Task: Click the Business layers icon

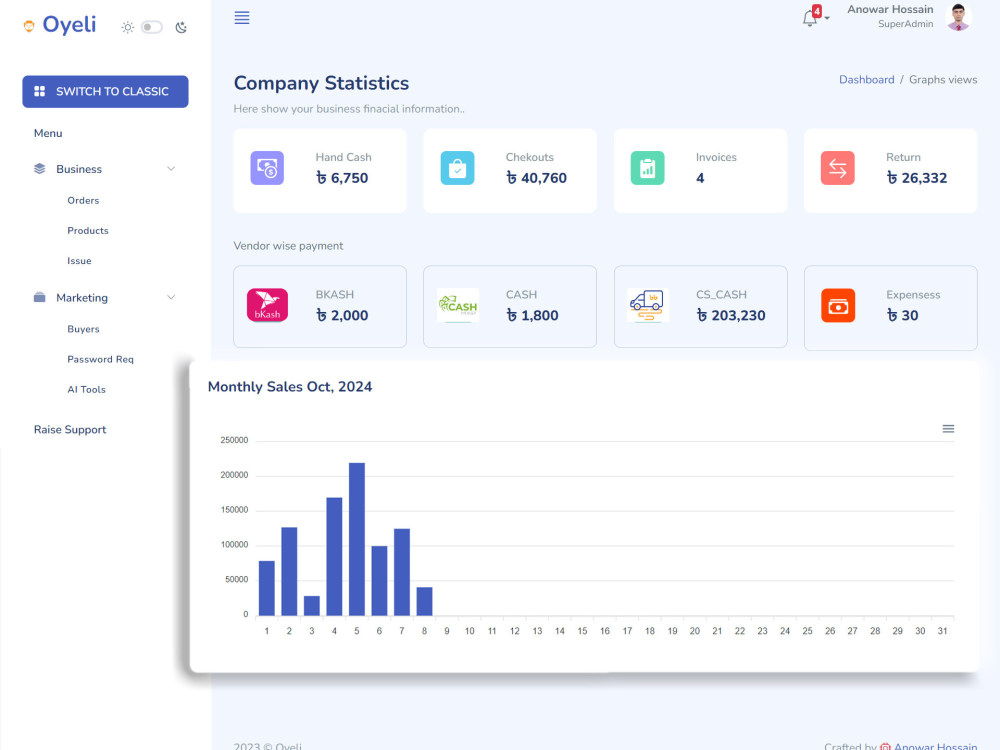Action: (40, 168)
